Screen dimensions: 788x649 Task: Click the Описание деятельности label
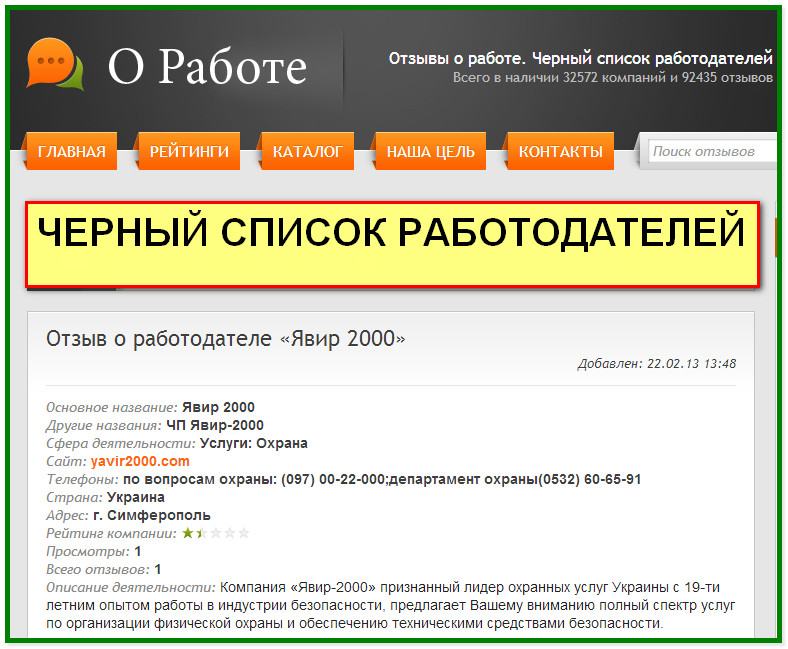131,587
